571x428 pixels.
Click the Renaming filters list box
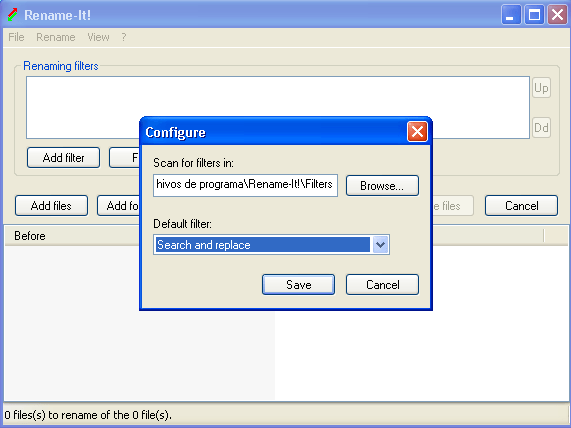click(x=277, y=107)
